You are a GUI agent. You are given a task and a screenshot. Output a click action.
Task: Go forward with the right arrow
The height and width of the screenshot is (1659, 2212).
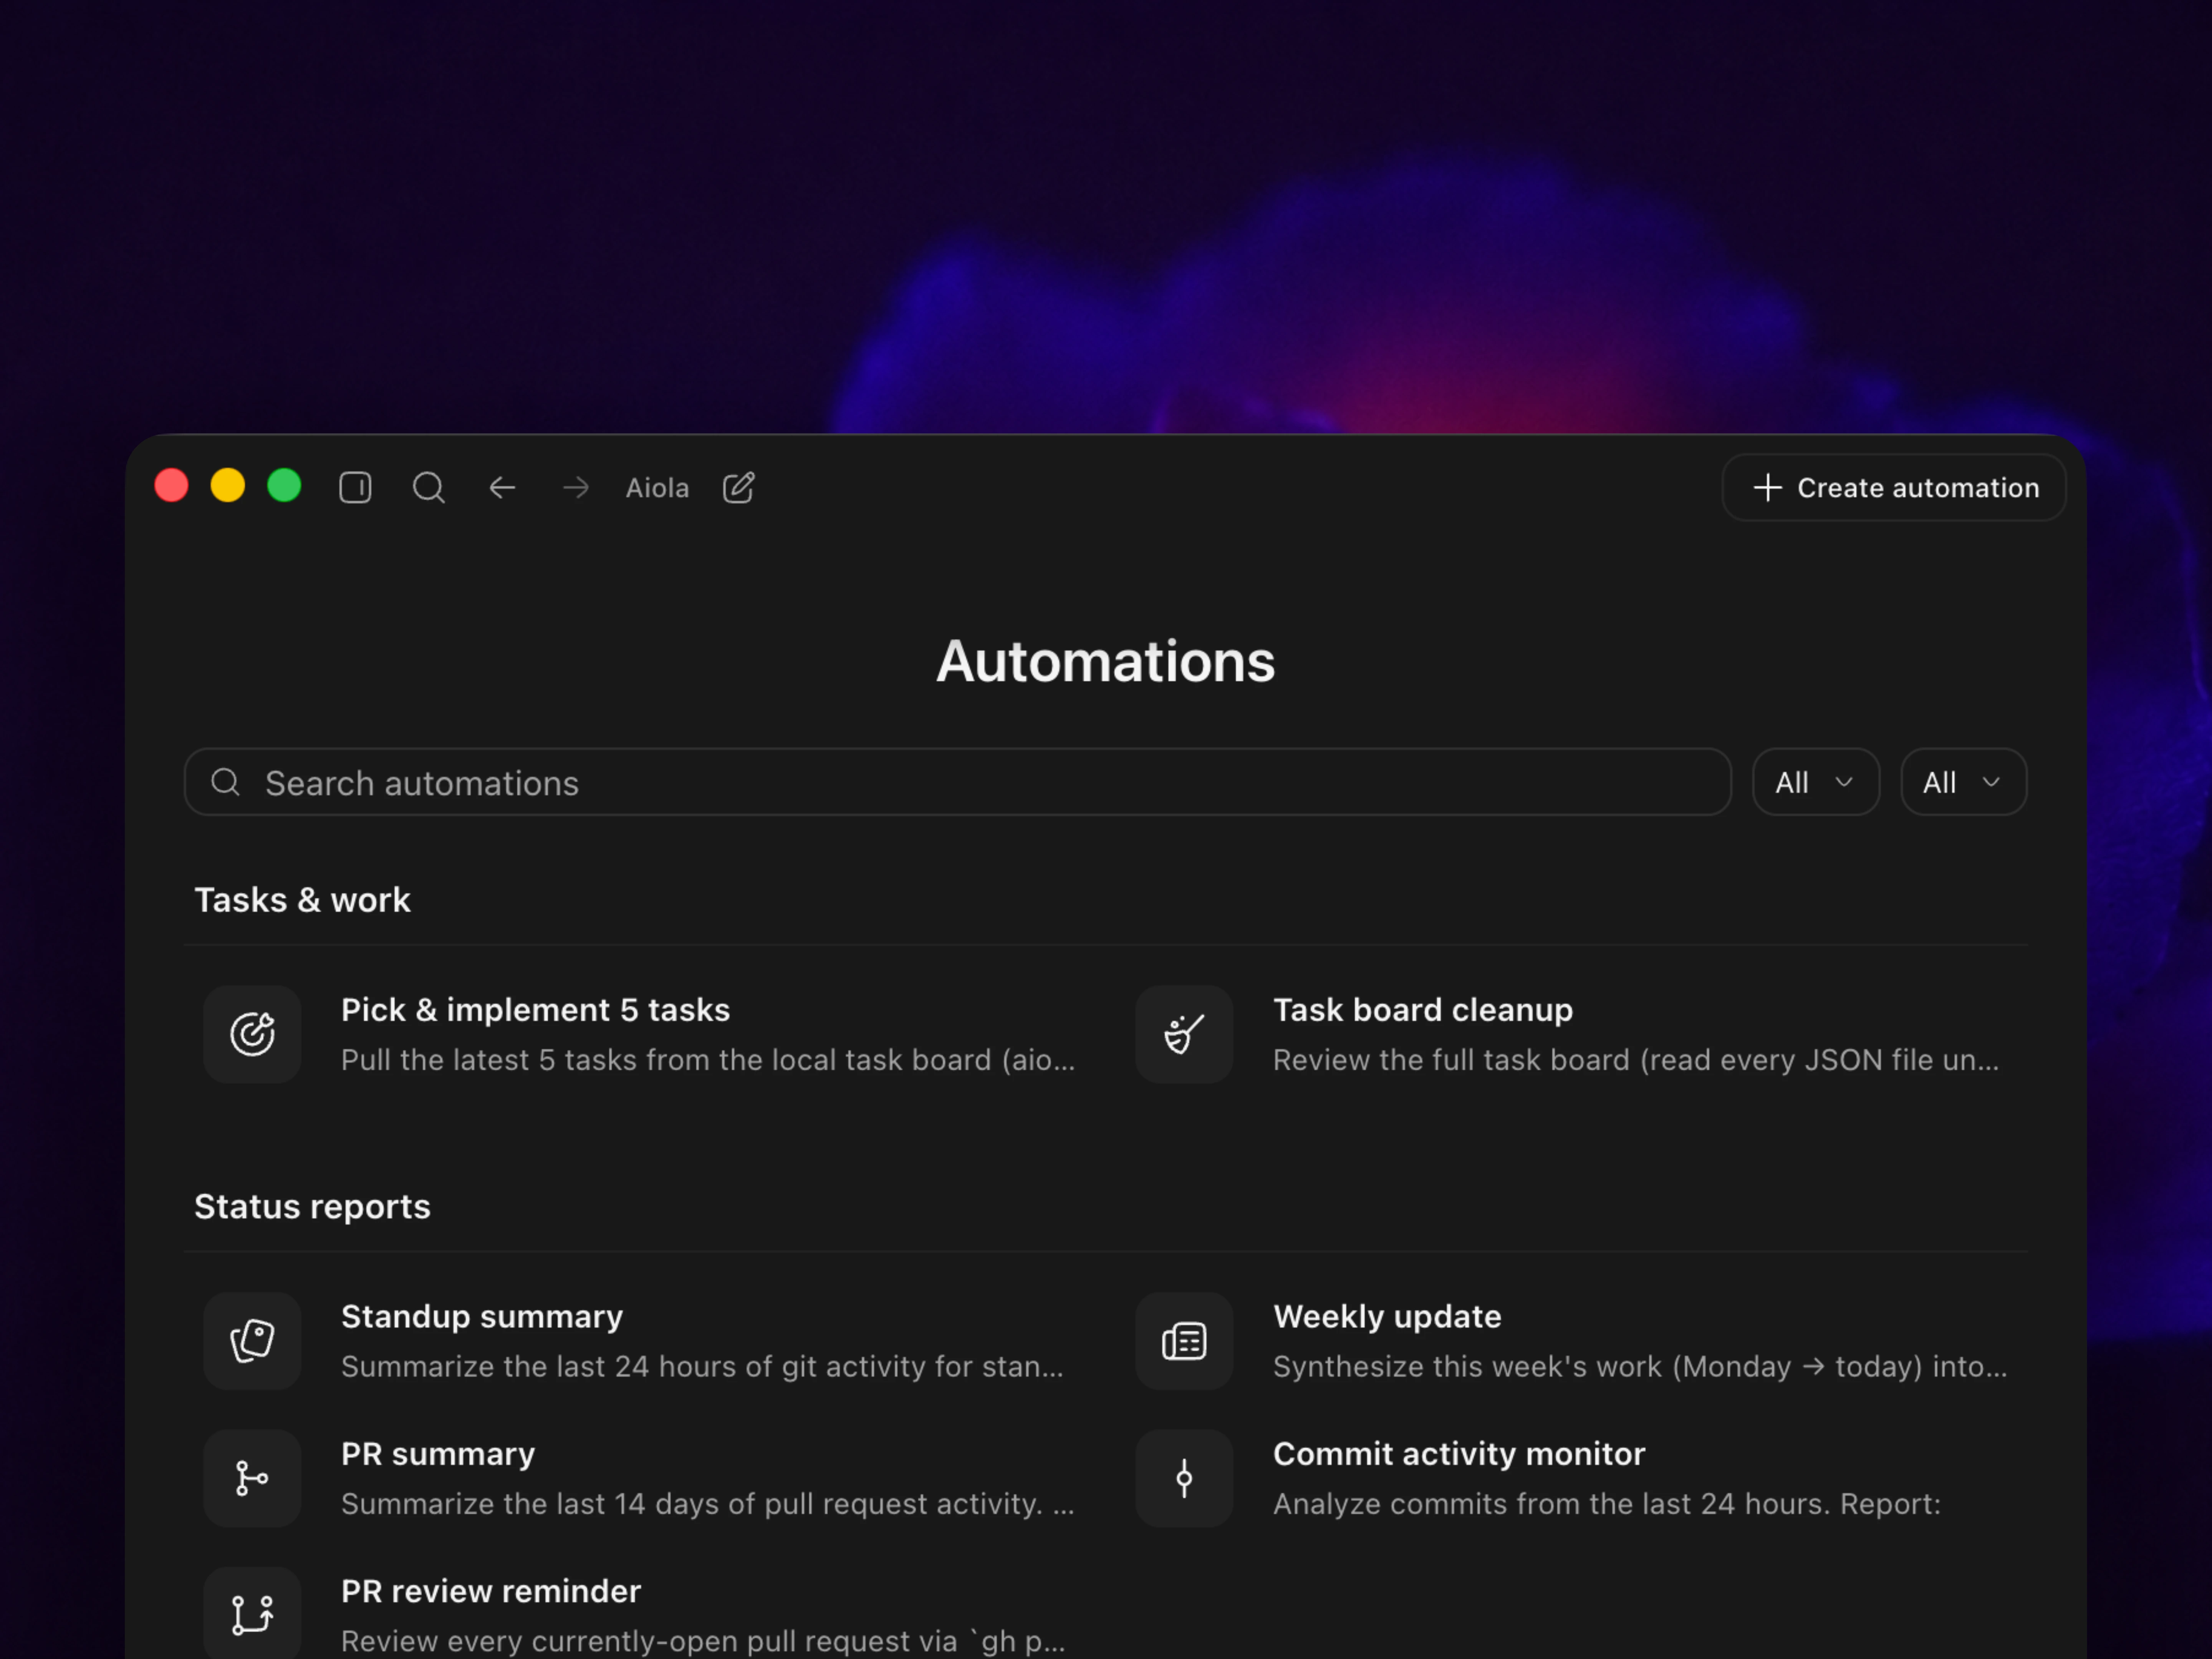click(x=576, y=488)
